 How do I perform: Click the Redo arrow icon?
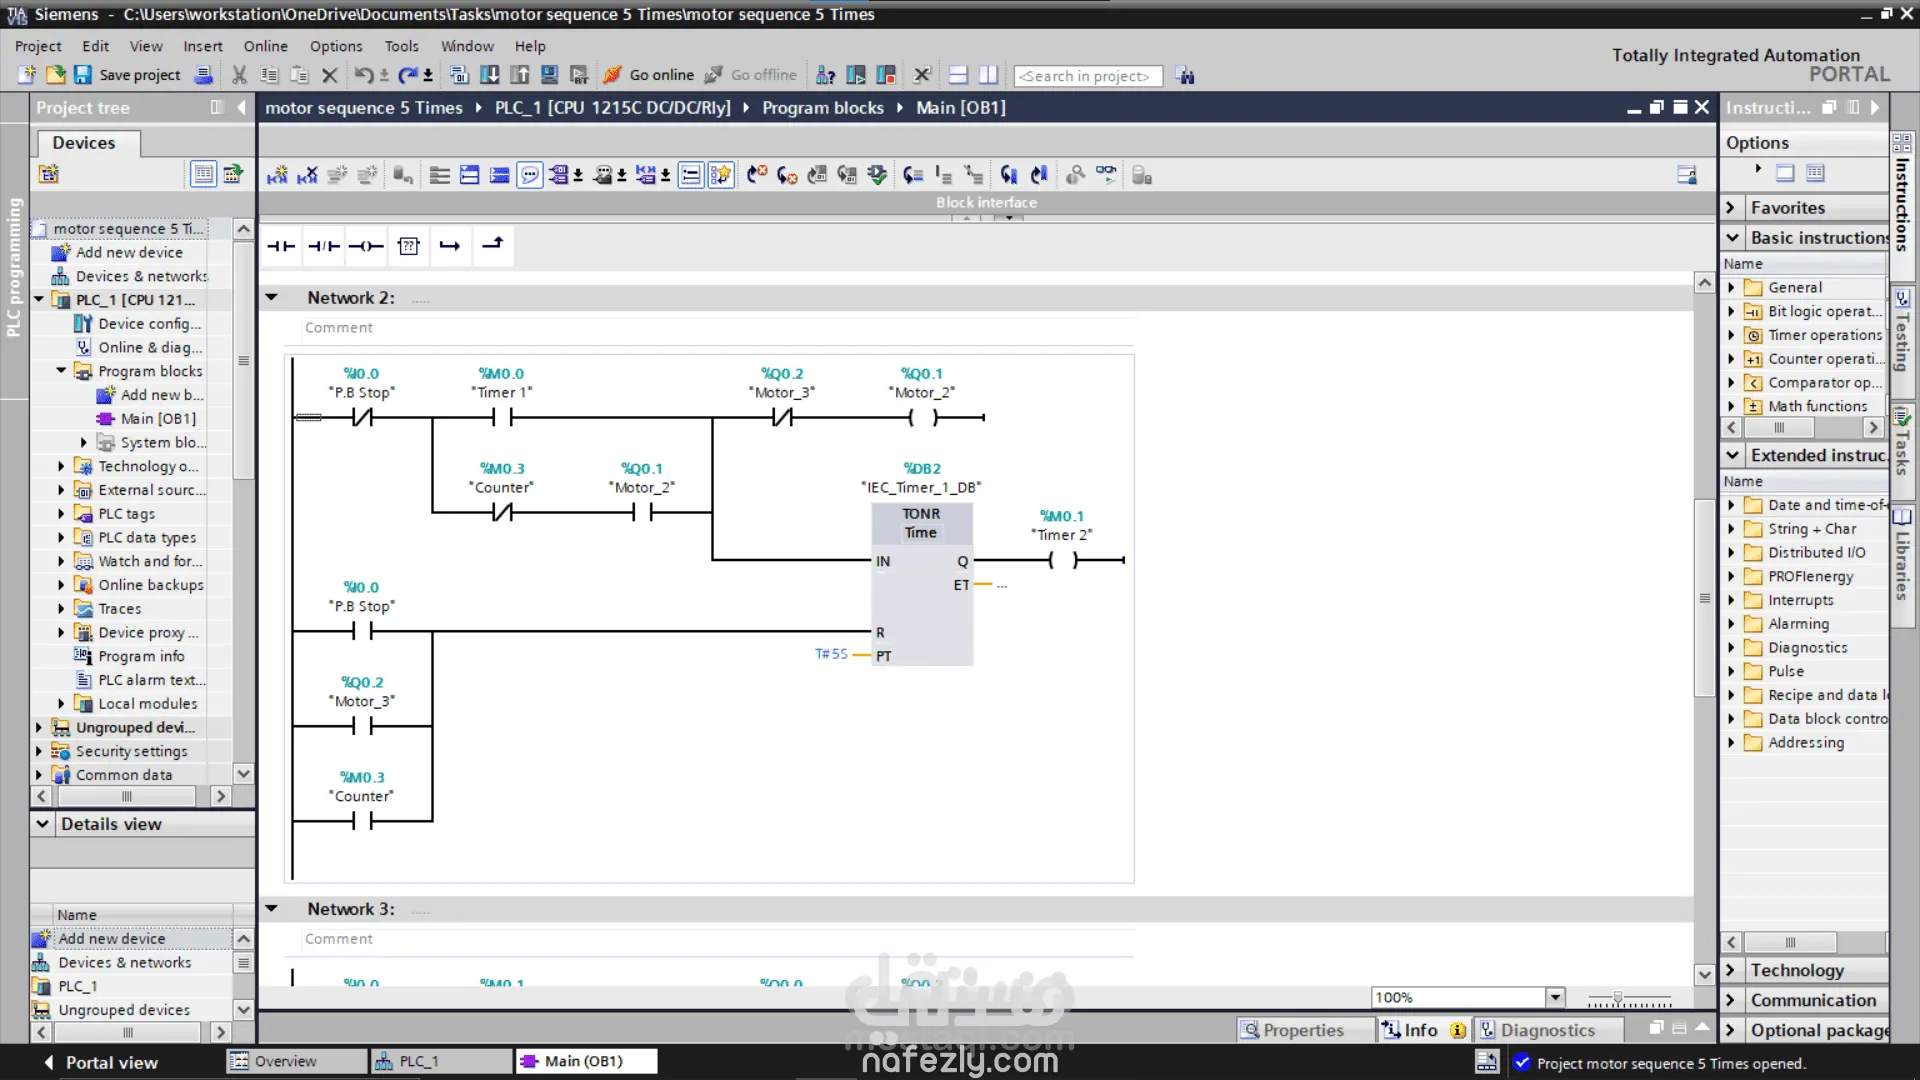[407, 75]
